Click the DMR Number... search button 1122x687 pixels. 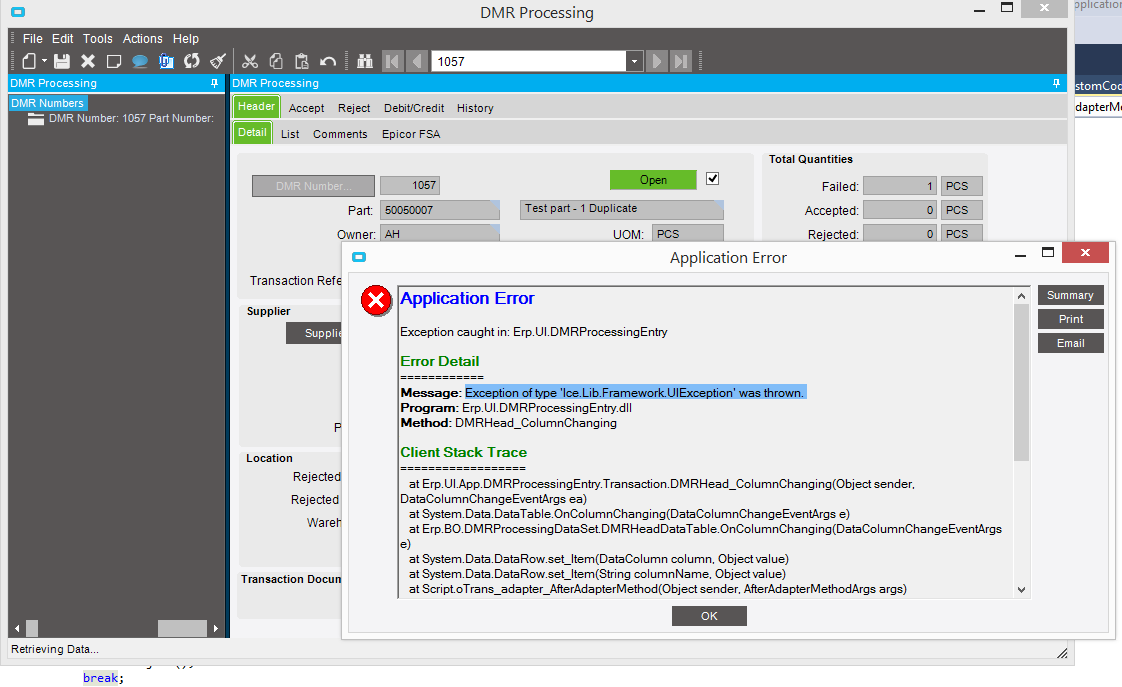click(313, 186)
